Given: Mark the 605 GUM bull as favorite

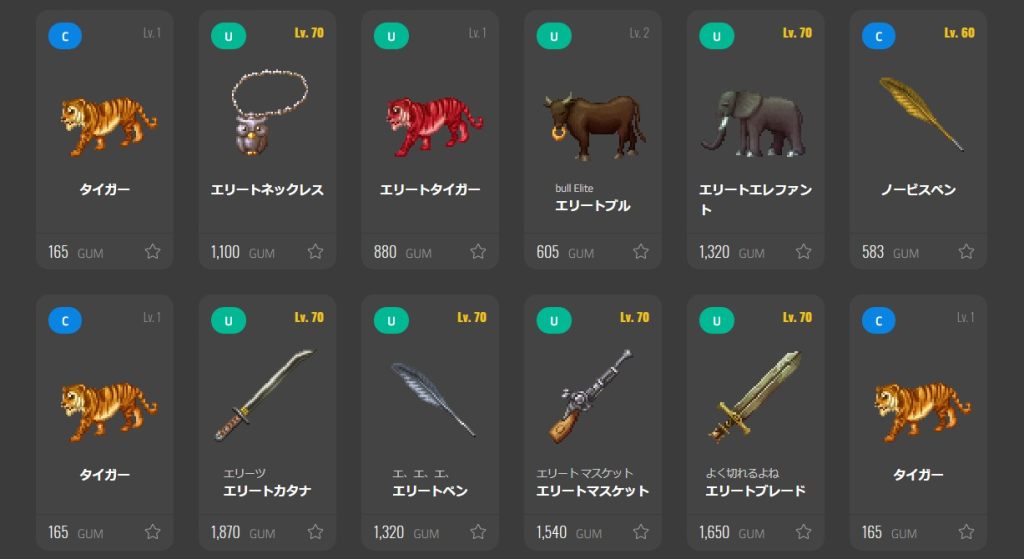Looking at the screenshot, I should point(641,251).
